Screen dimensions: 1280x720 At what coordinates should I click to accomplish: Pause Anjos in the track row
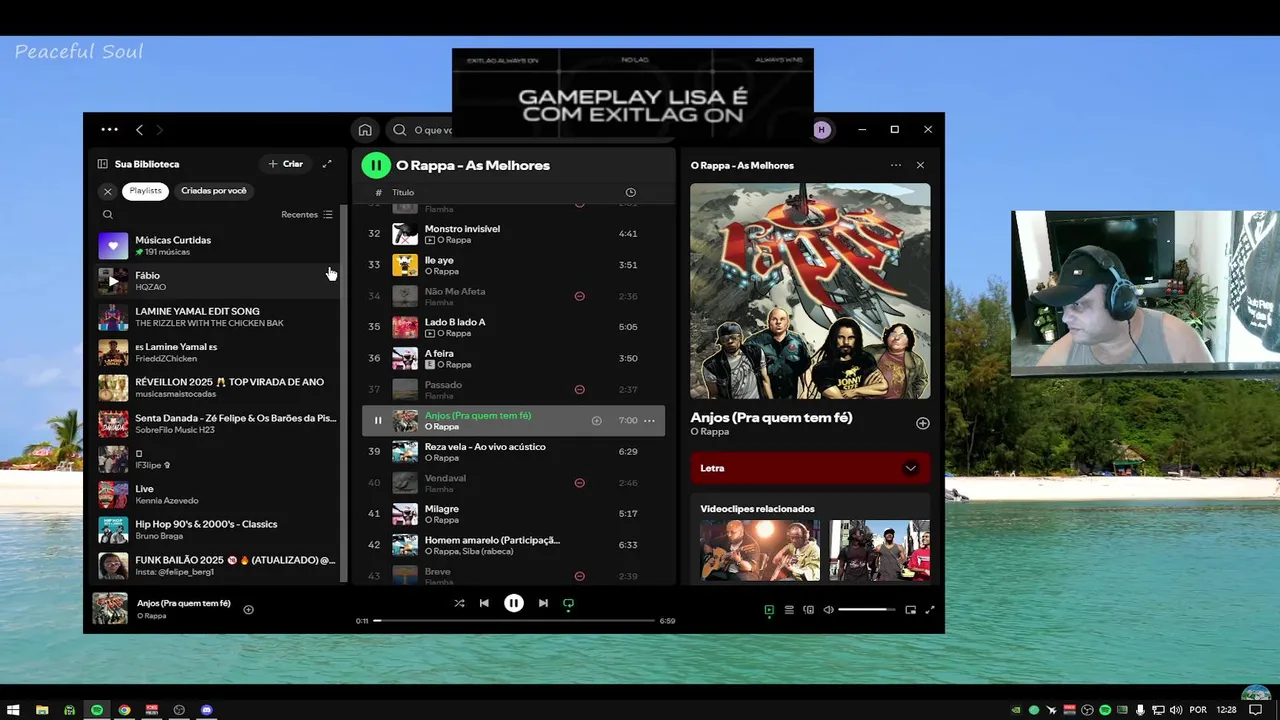pos(377,421)
